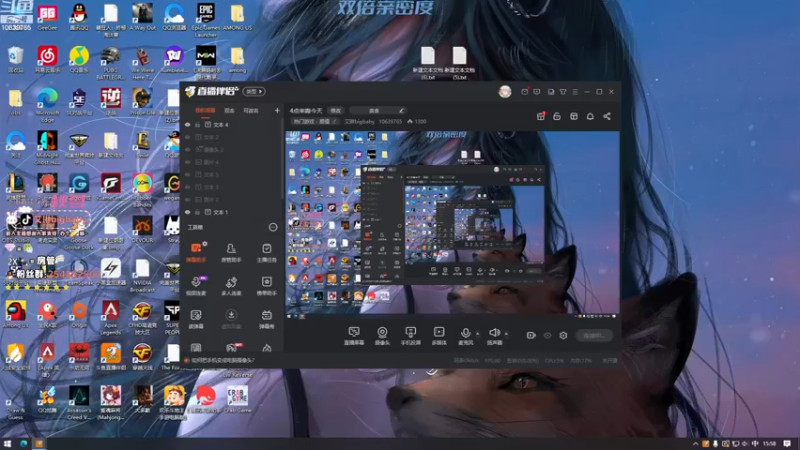Screen dimensions: 800x450
Task: Open the Microsoft Edge desktop shortcut
Action: 47,105
